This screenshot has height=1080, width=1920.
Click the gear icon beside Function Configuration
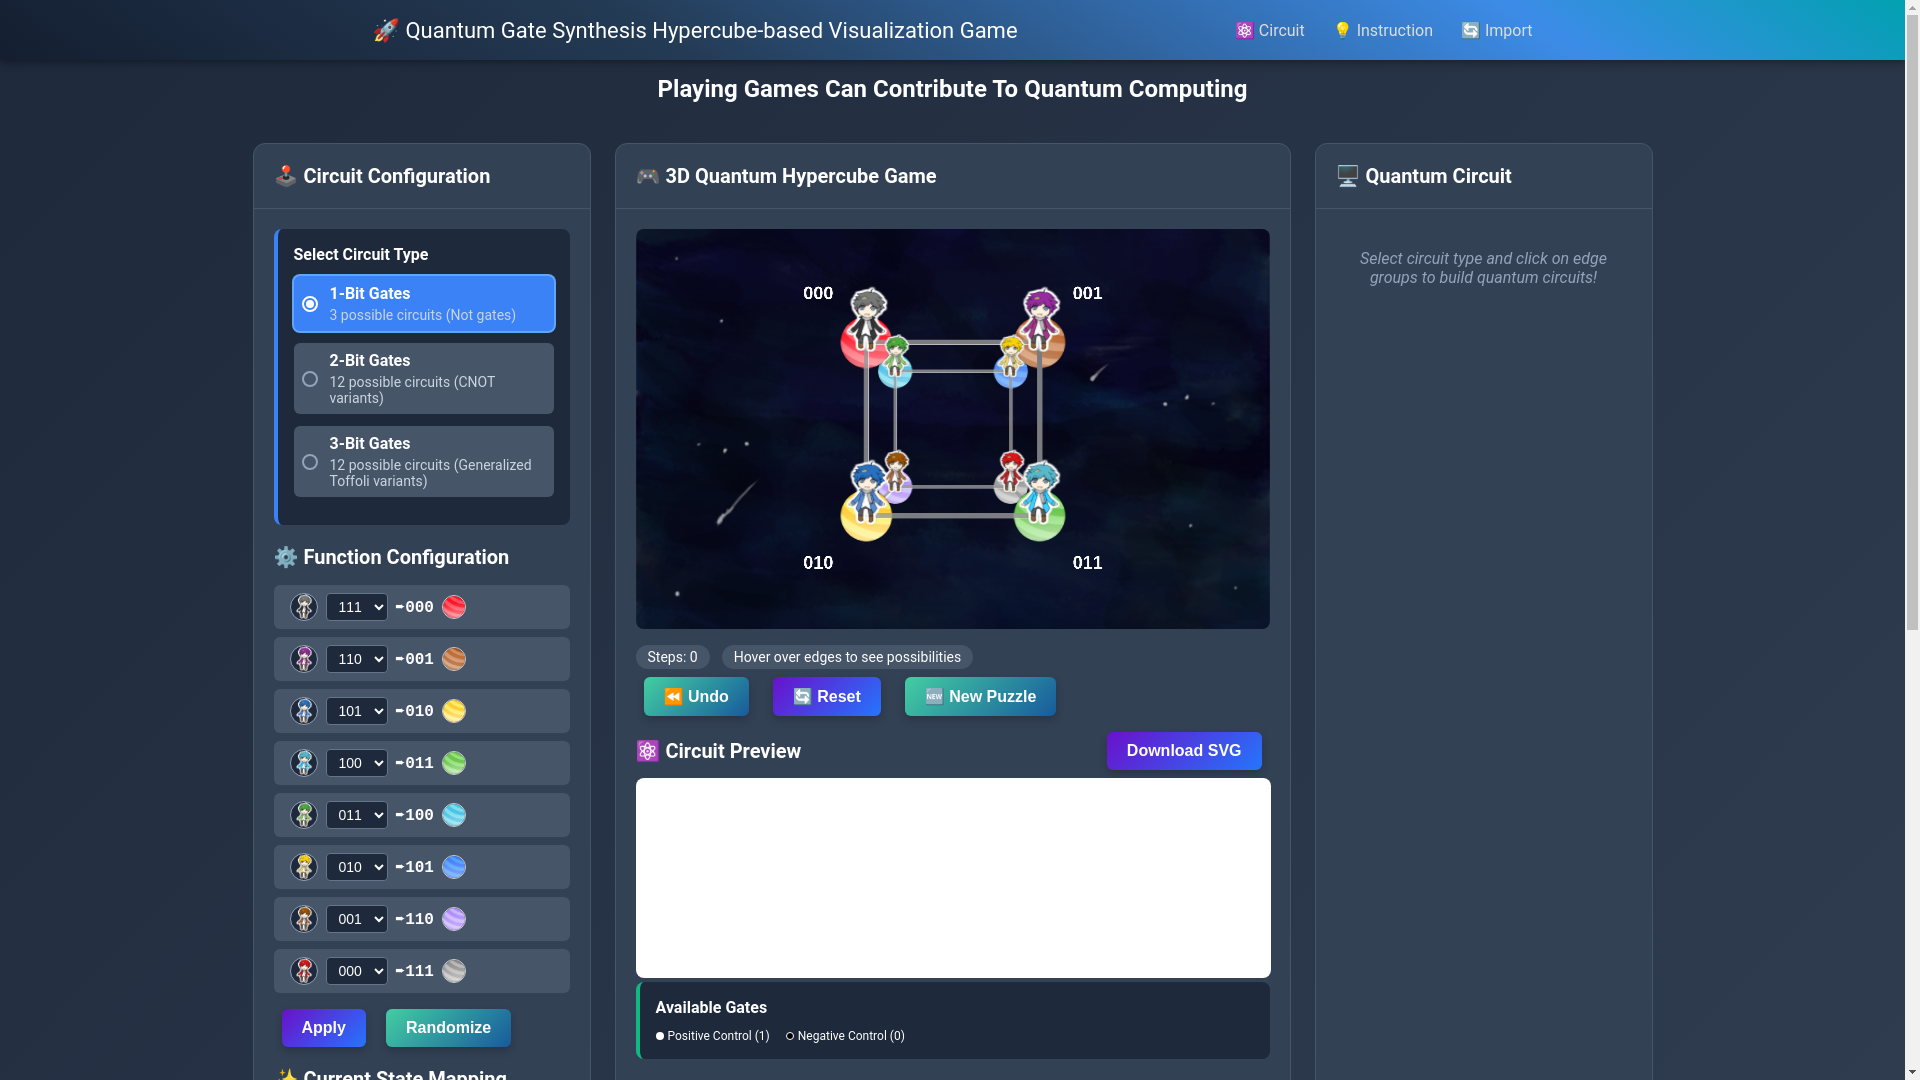[286, 557]
